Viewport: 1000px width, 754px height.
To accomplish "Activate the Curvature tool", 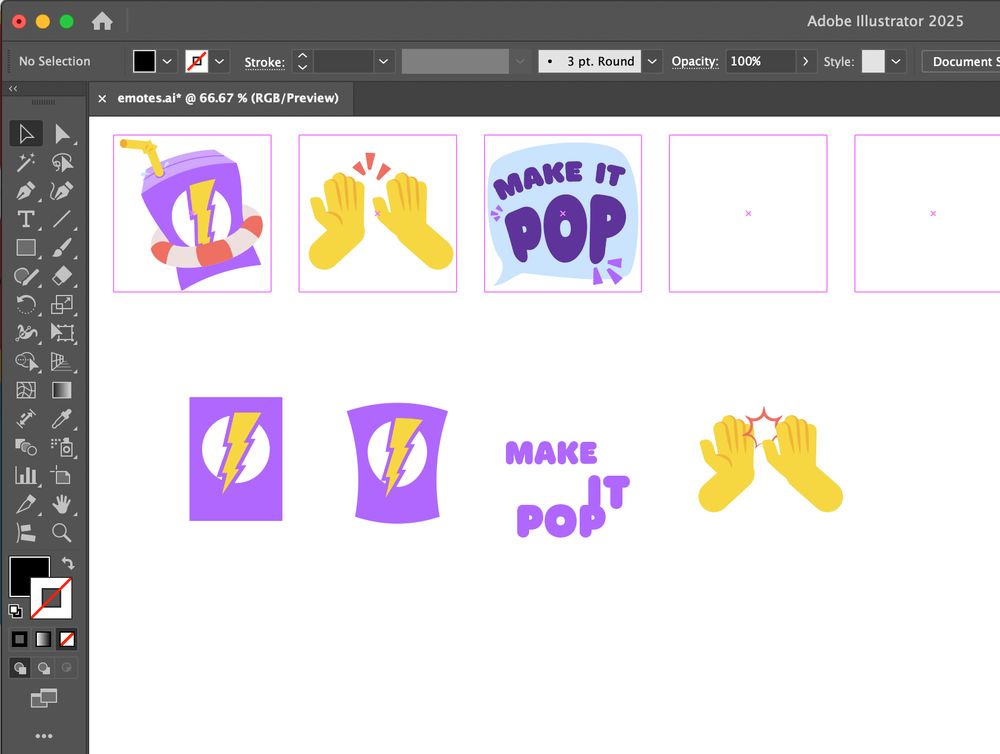I will click(x=62, y=191).
